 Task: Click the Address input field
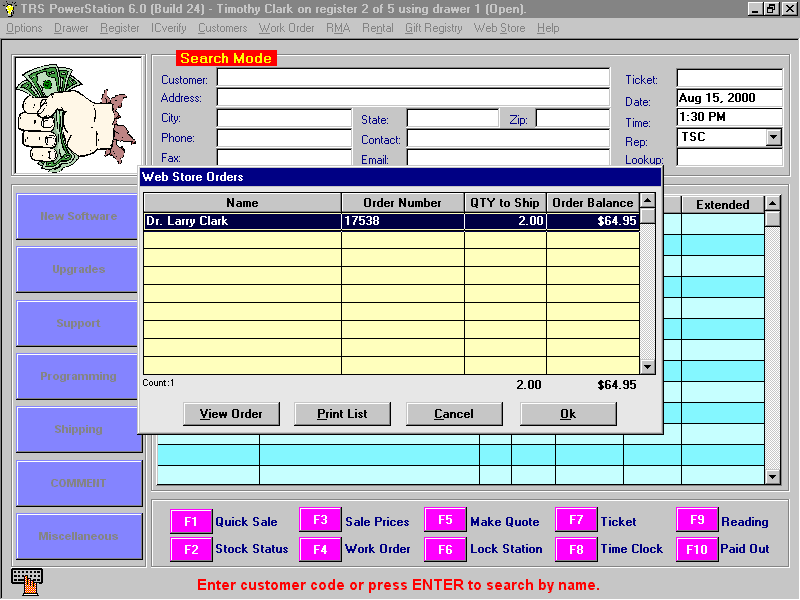point(413,97)
